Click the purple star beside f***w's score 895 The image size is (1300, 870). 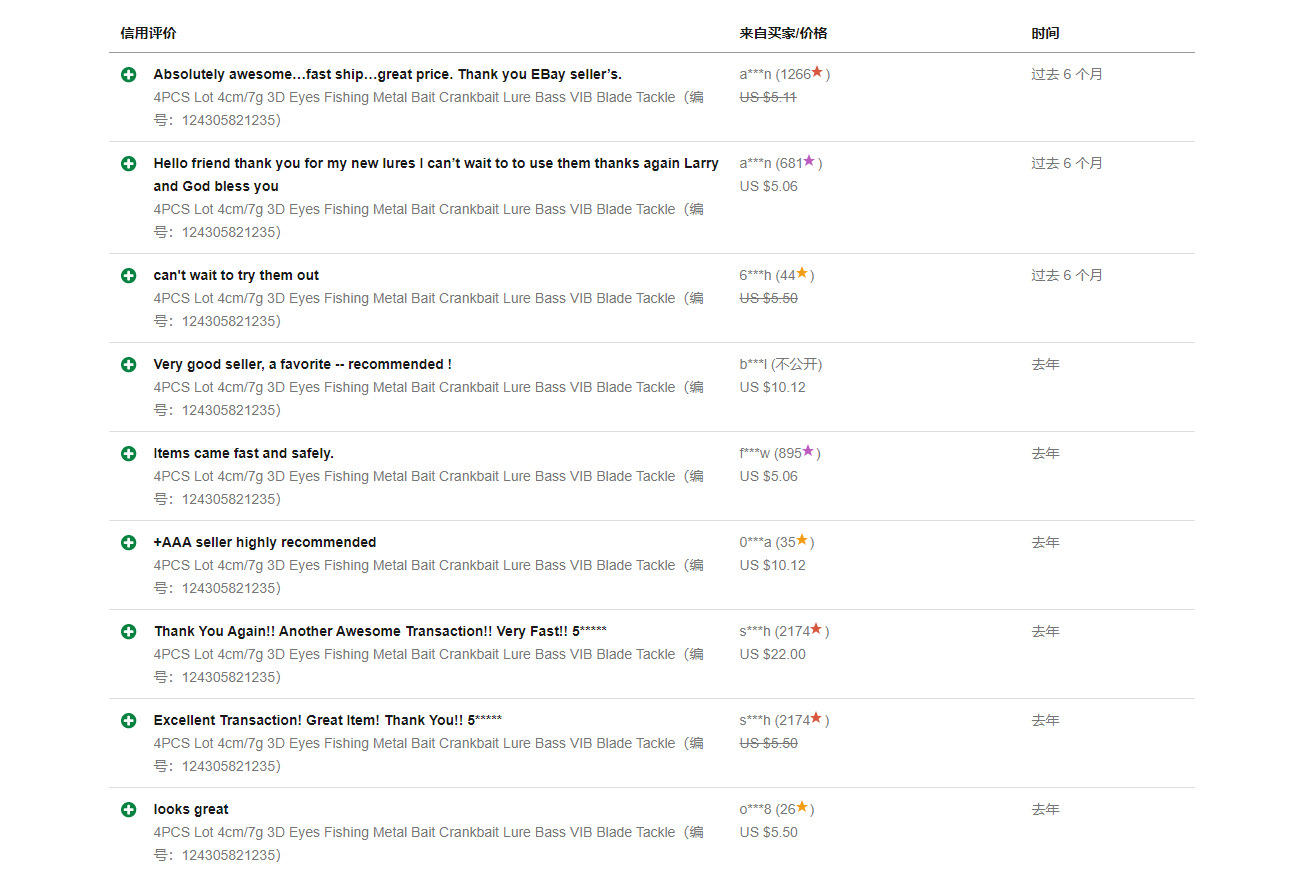808,451
